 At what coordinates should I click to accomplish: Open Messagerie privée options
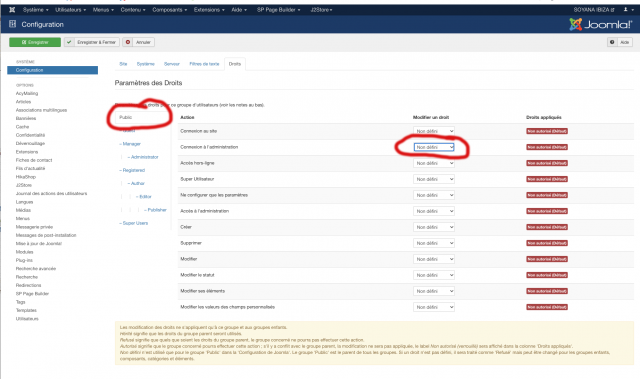(34, 227)
